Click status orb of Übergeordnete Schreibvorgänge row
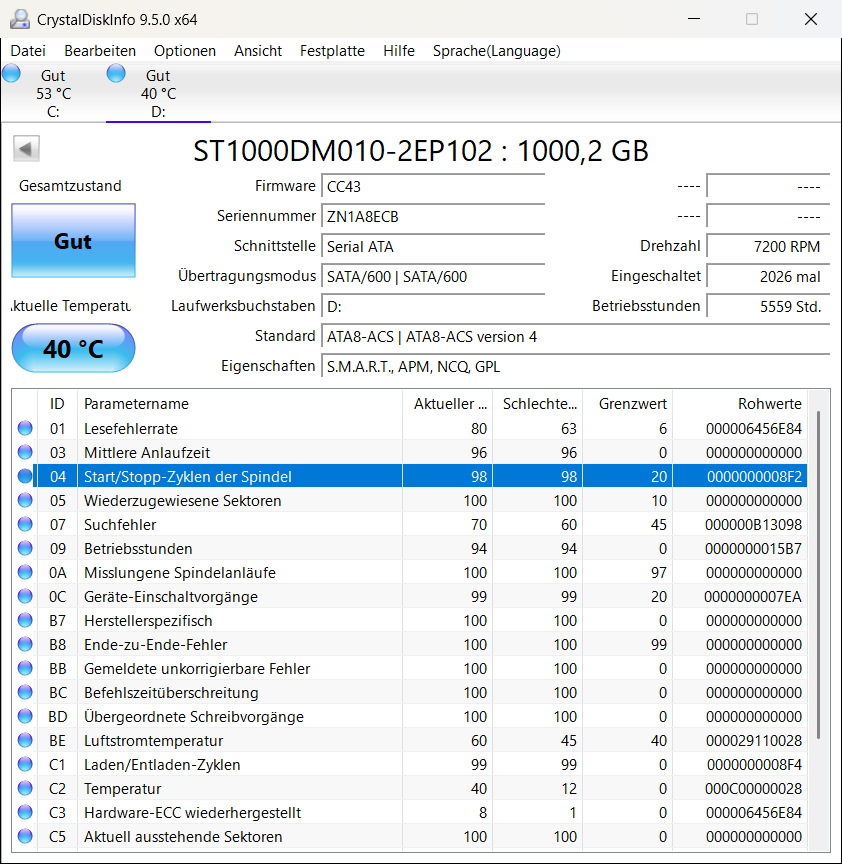 click(x=25, y=716)
